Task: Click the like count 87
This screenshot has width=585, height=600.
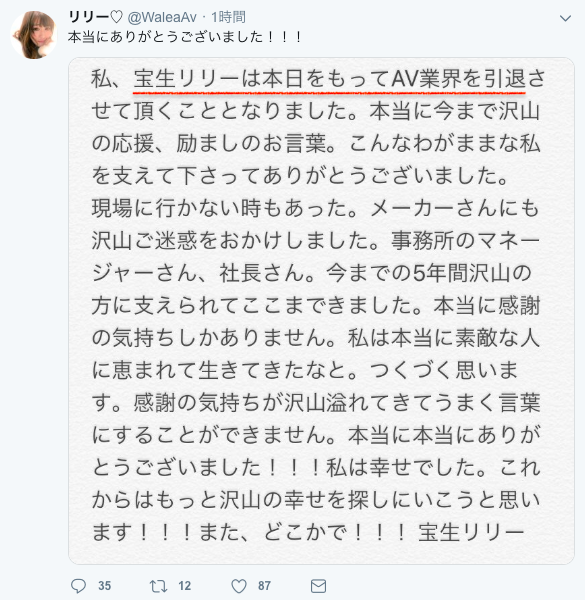Action: (x=264, y=586)
